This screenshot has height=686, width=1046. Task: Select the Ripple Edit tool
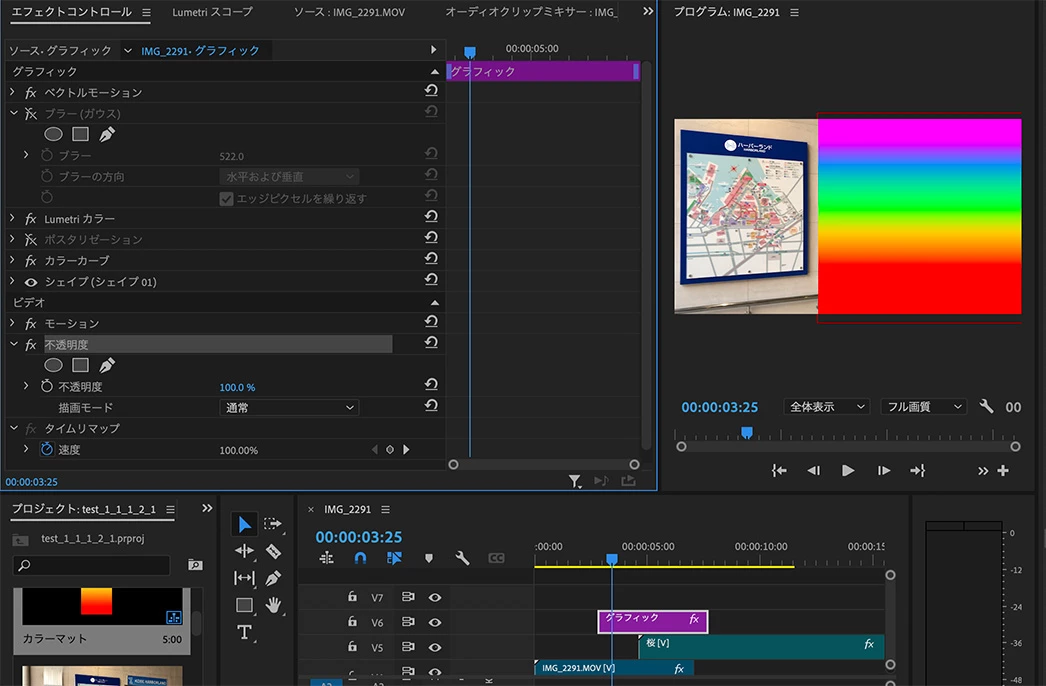[244, 551]
